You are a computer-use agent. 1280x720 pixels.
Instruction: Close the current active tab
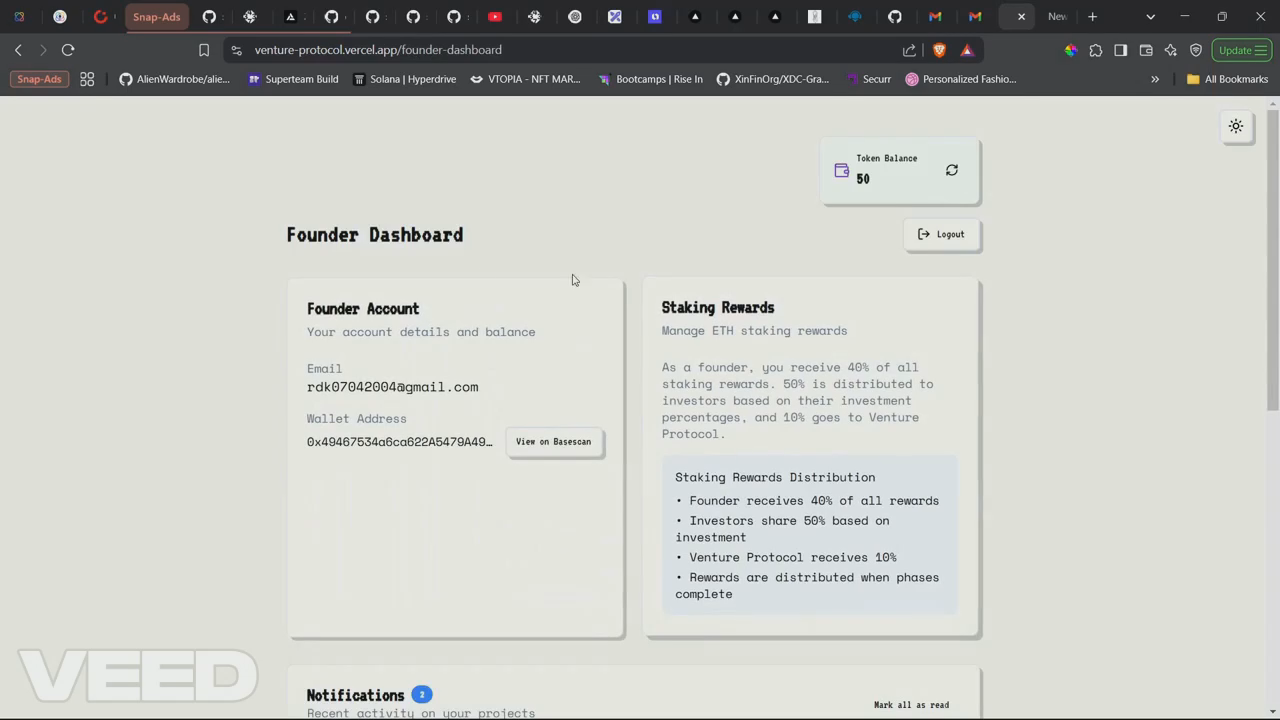tap(1021, 17)
